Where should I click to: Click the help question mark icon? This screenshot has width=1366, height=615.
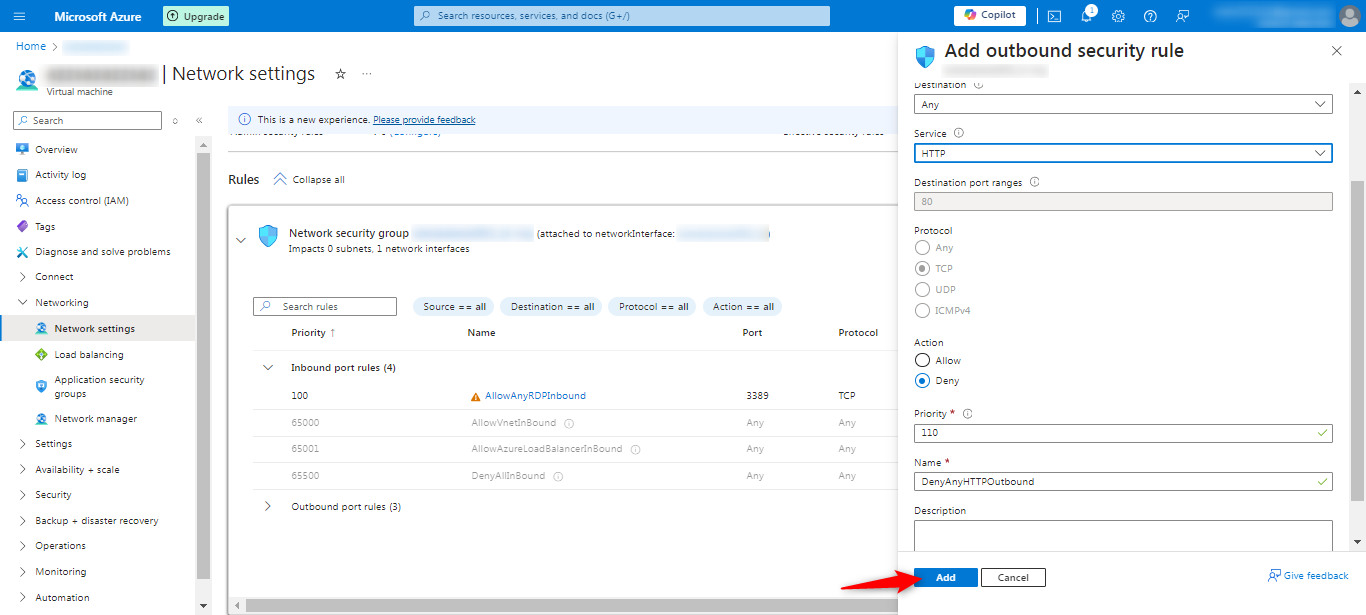point(1150,16)
